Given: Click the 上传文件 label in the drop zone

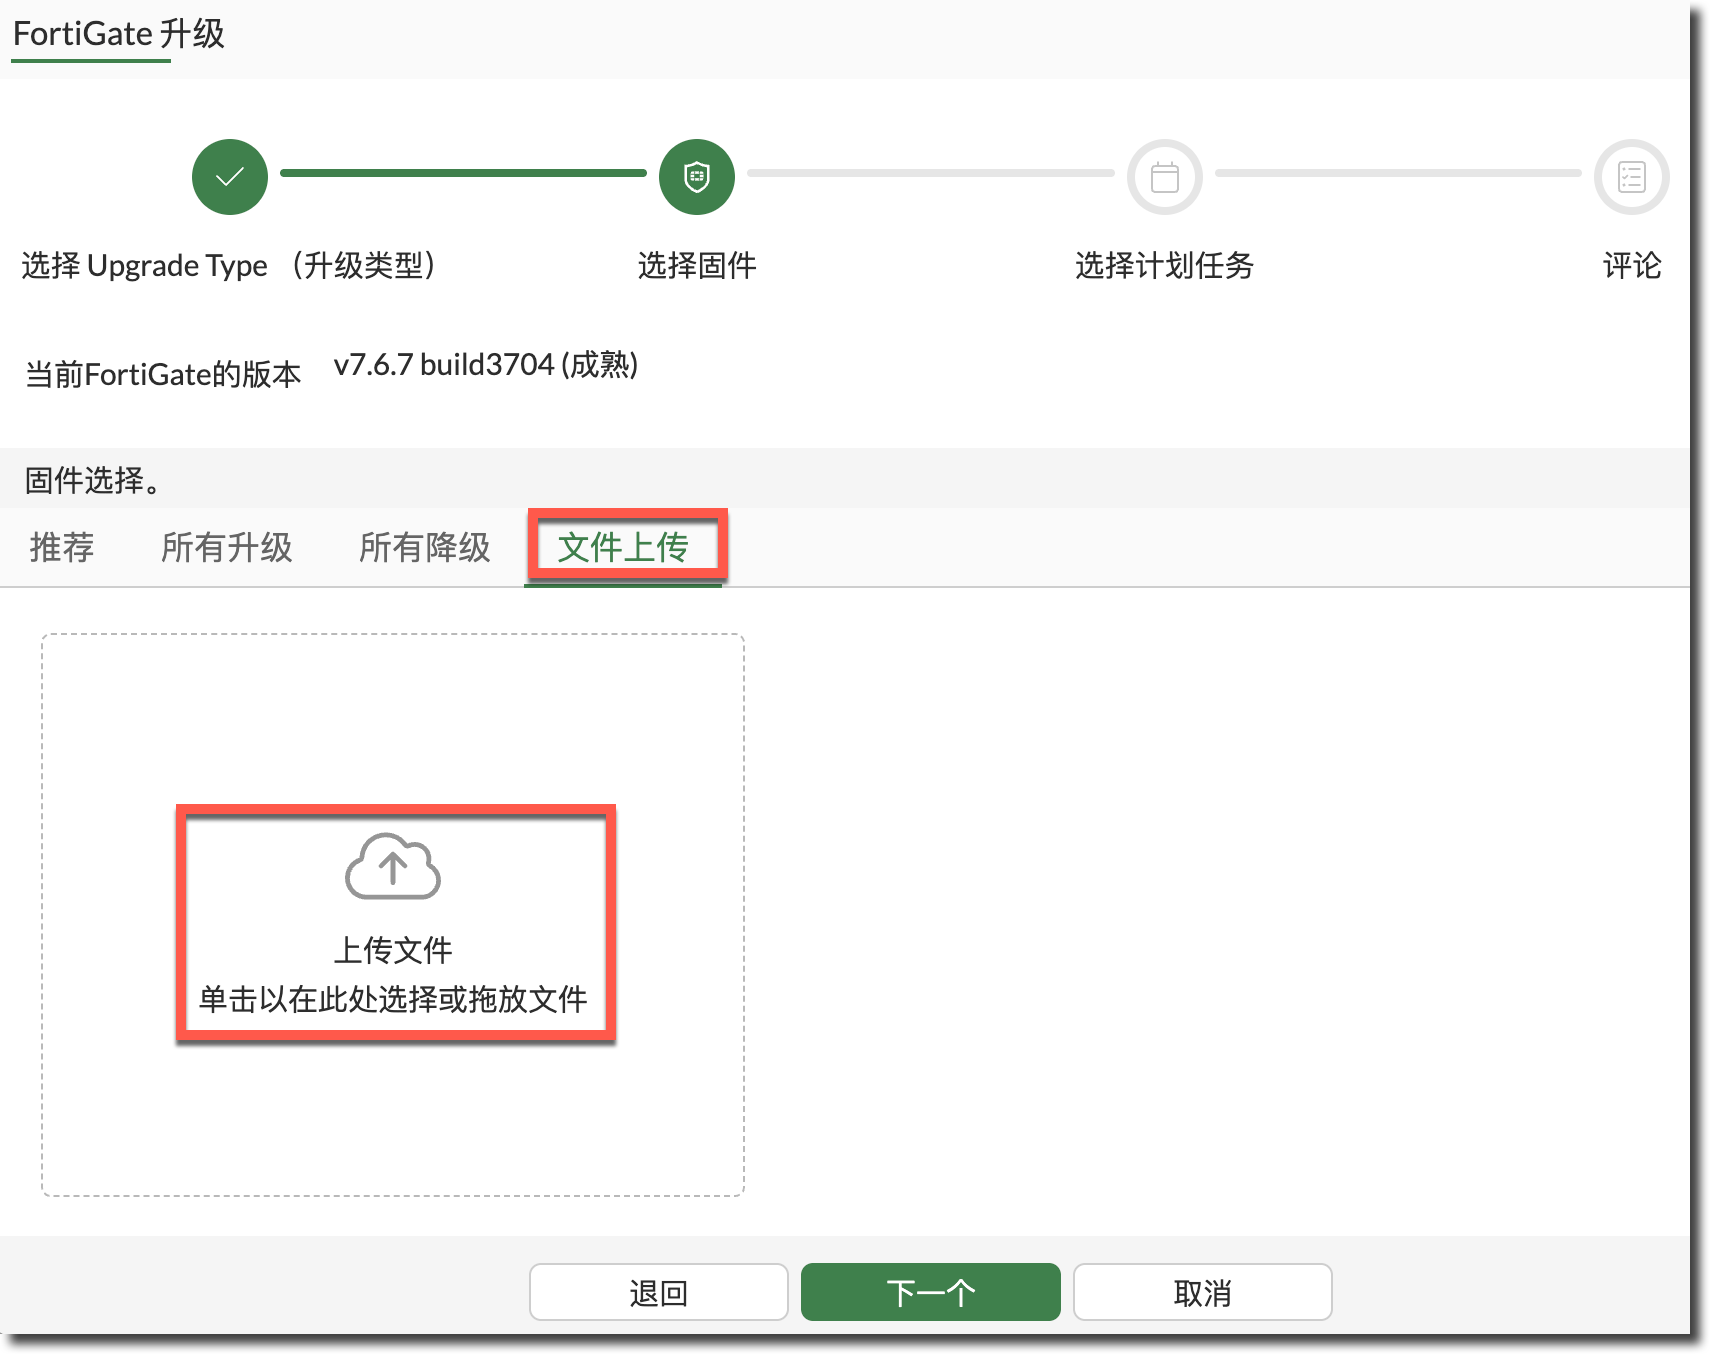Looking at the screenshot, I should (x=393, y=950).
